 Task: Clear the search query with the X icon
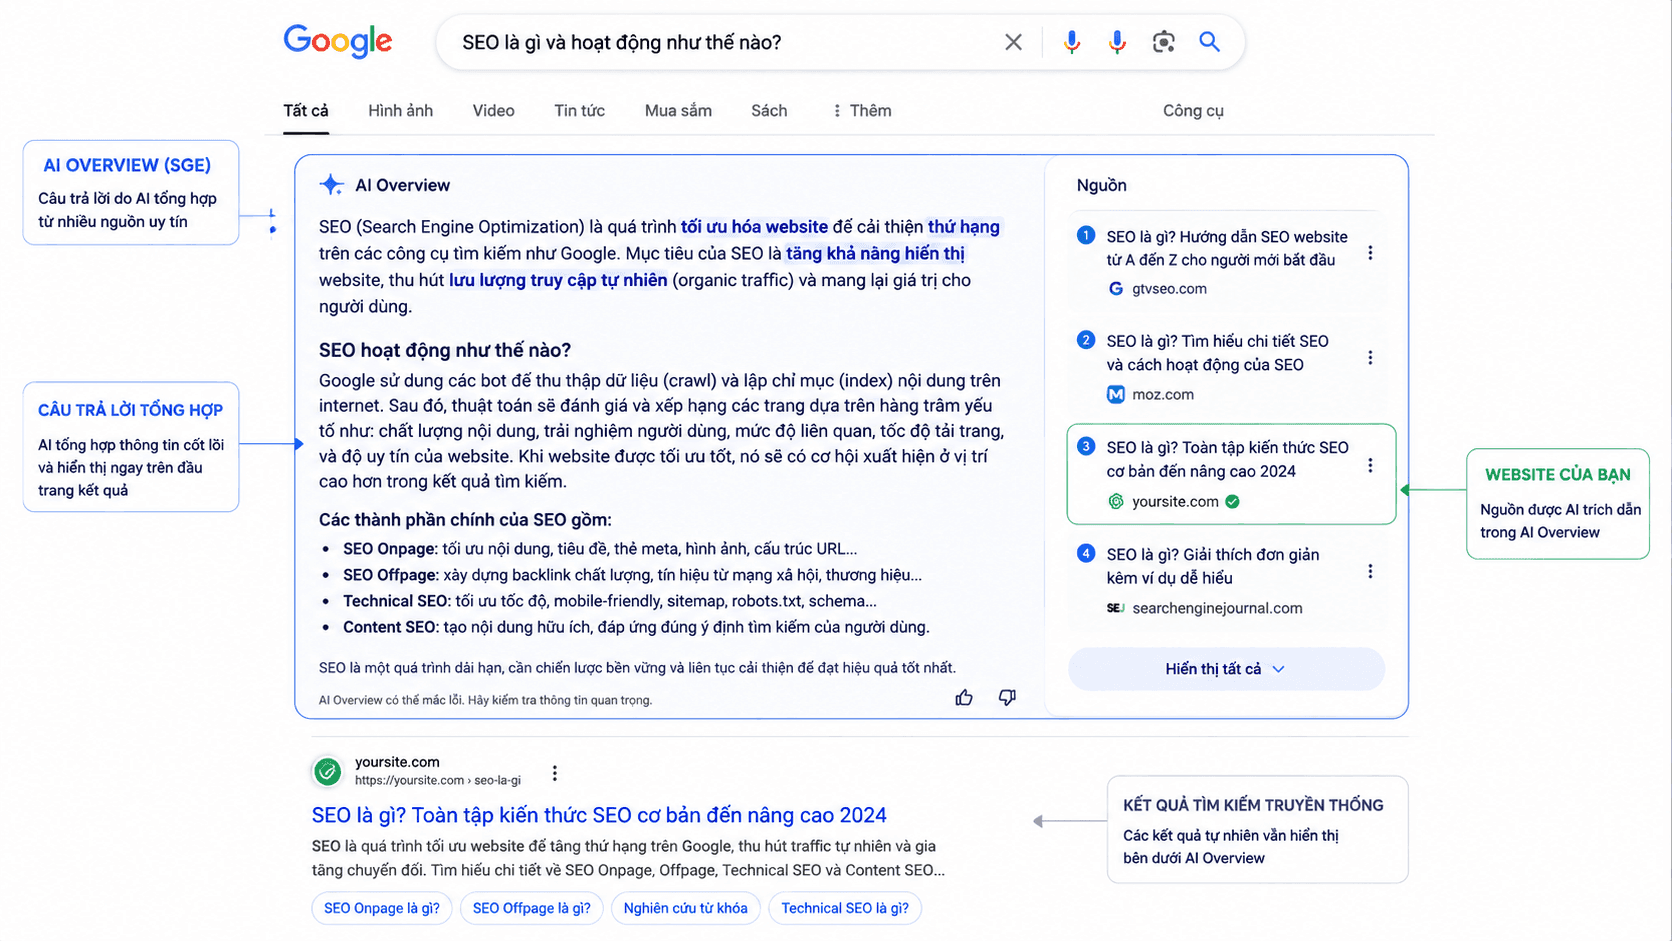point(1013,42)
